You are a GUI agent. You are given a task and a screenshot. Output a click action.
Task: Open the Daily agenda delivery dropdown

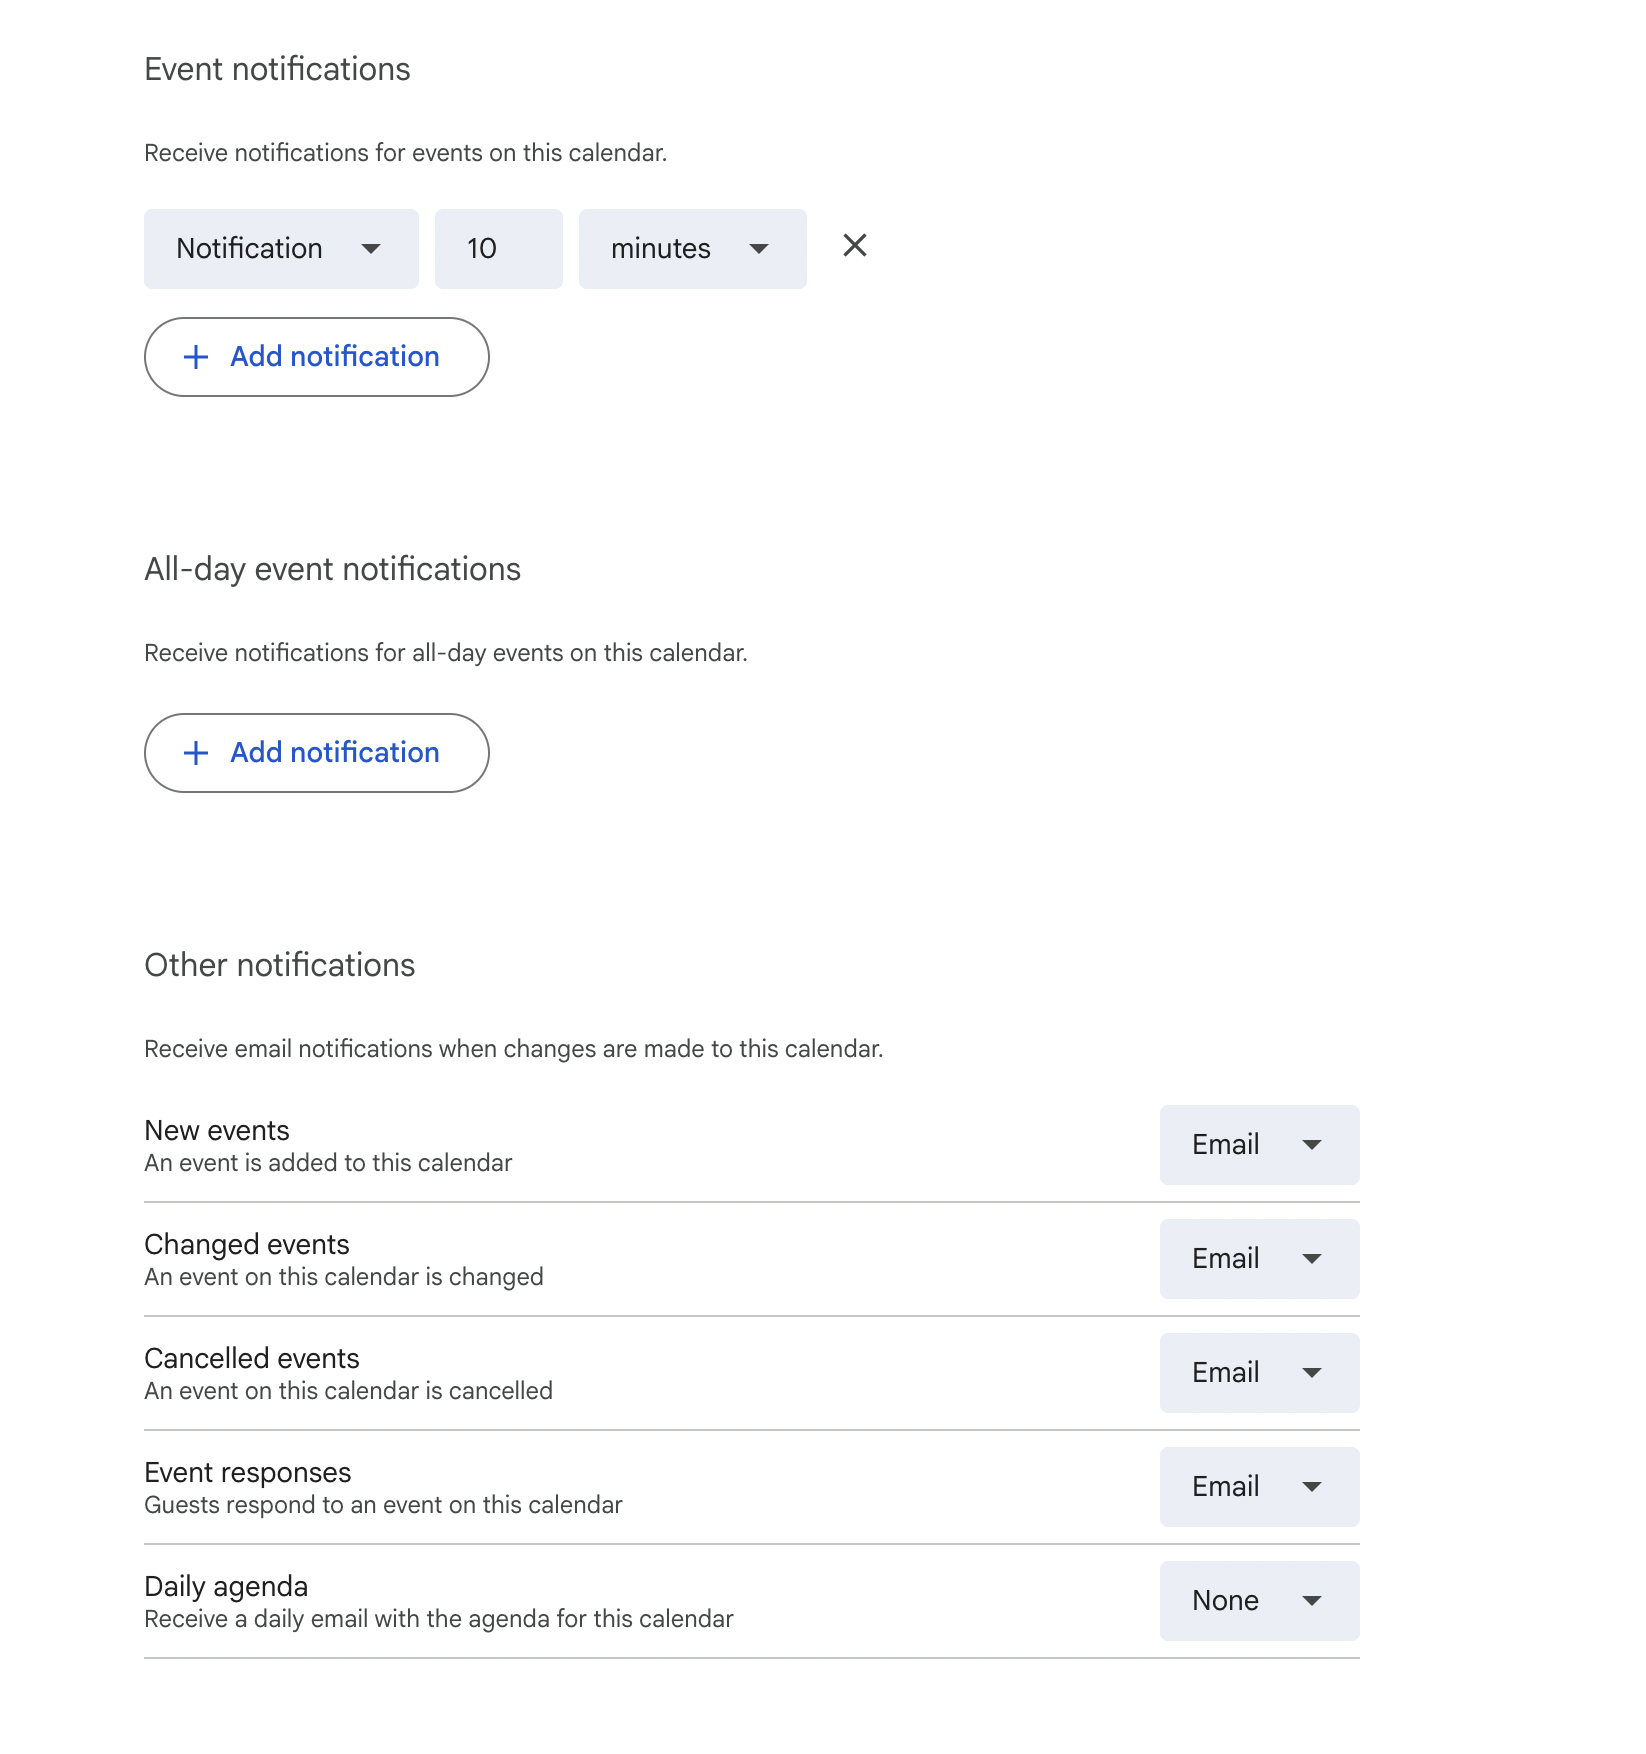pos(1259,1600)
